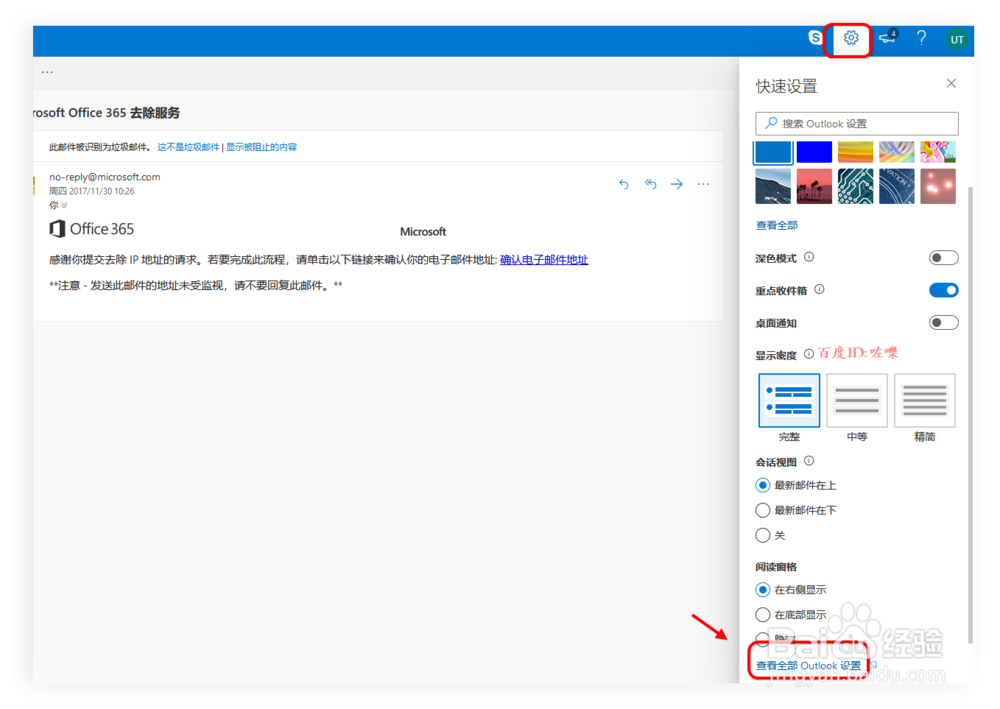Click the quick settings panel scrollbar

[971, 414]
